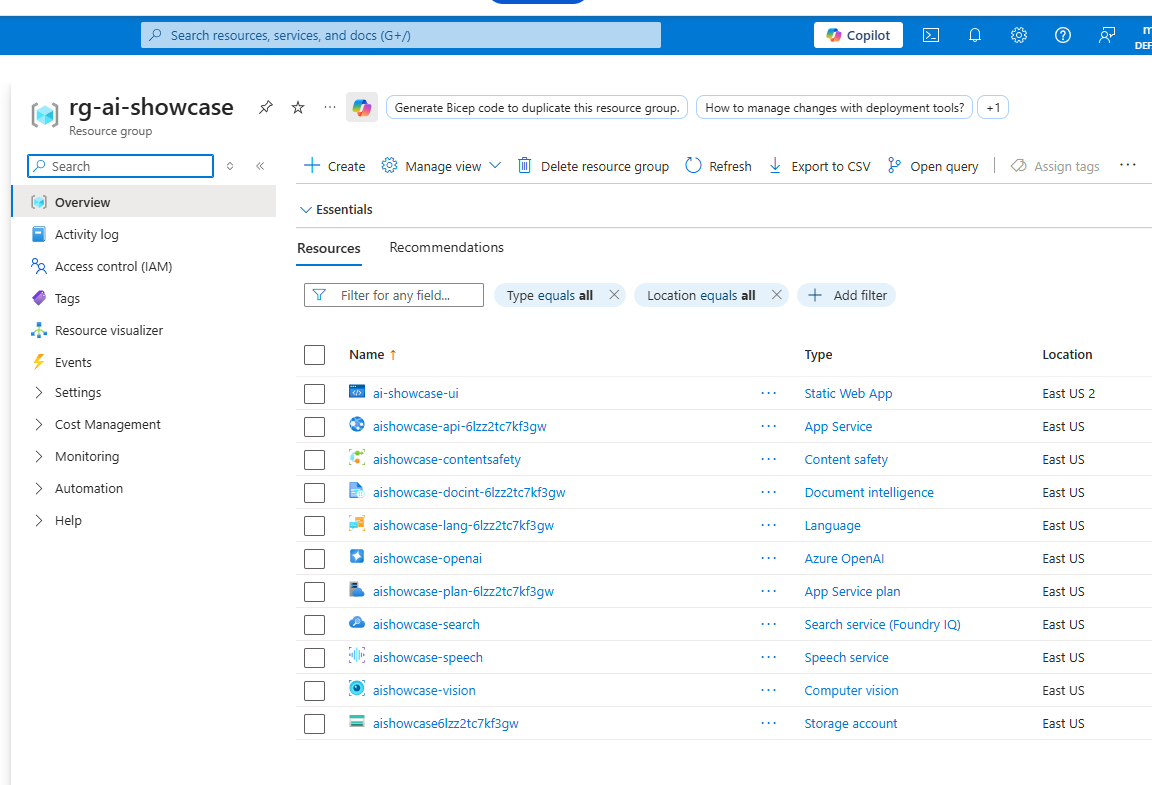Open more options next to title

[330, 107]
